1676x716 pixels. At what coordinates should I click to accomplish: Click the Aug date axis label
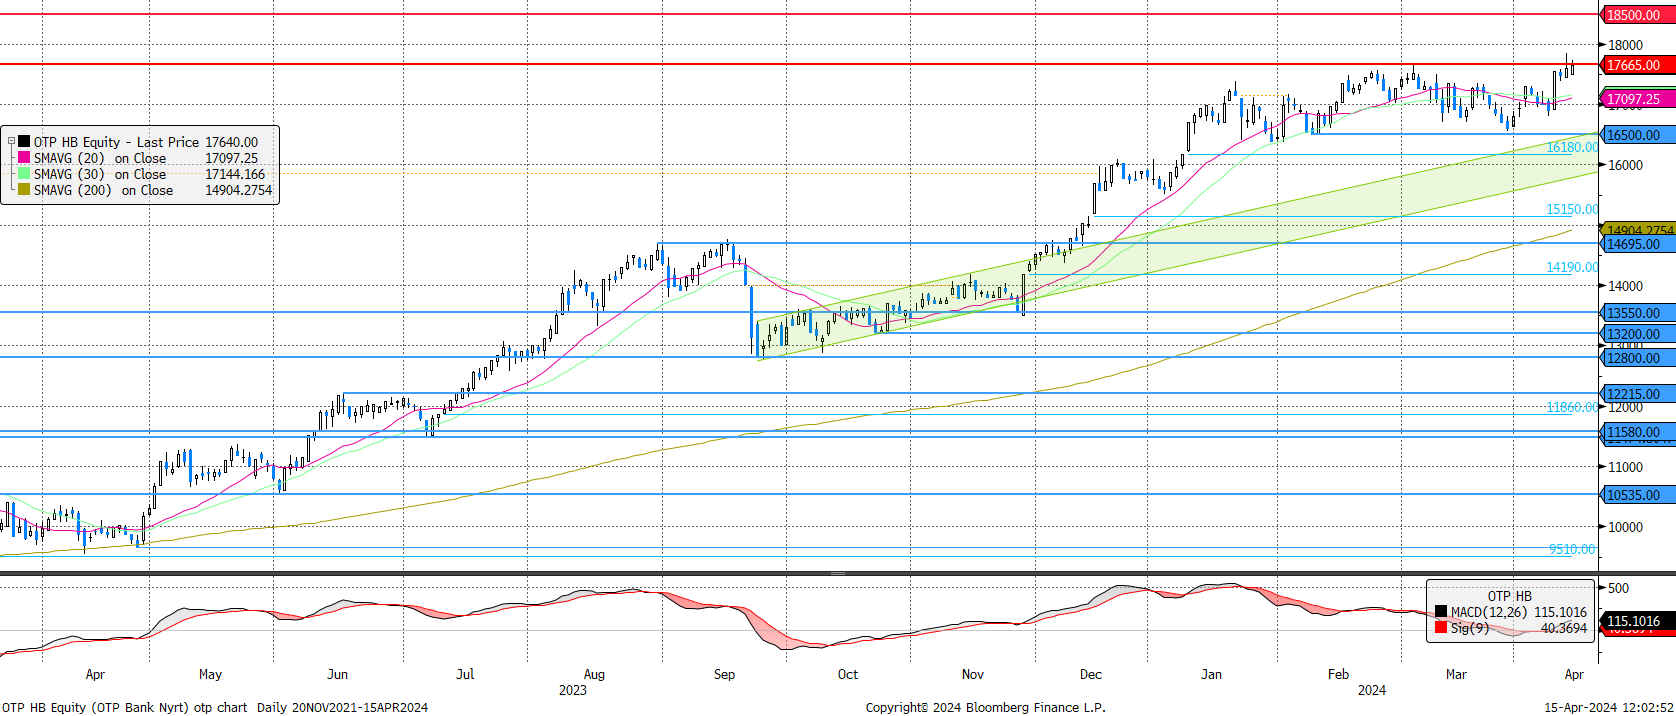coord(594,674)
